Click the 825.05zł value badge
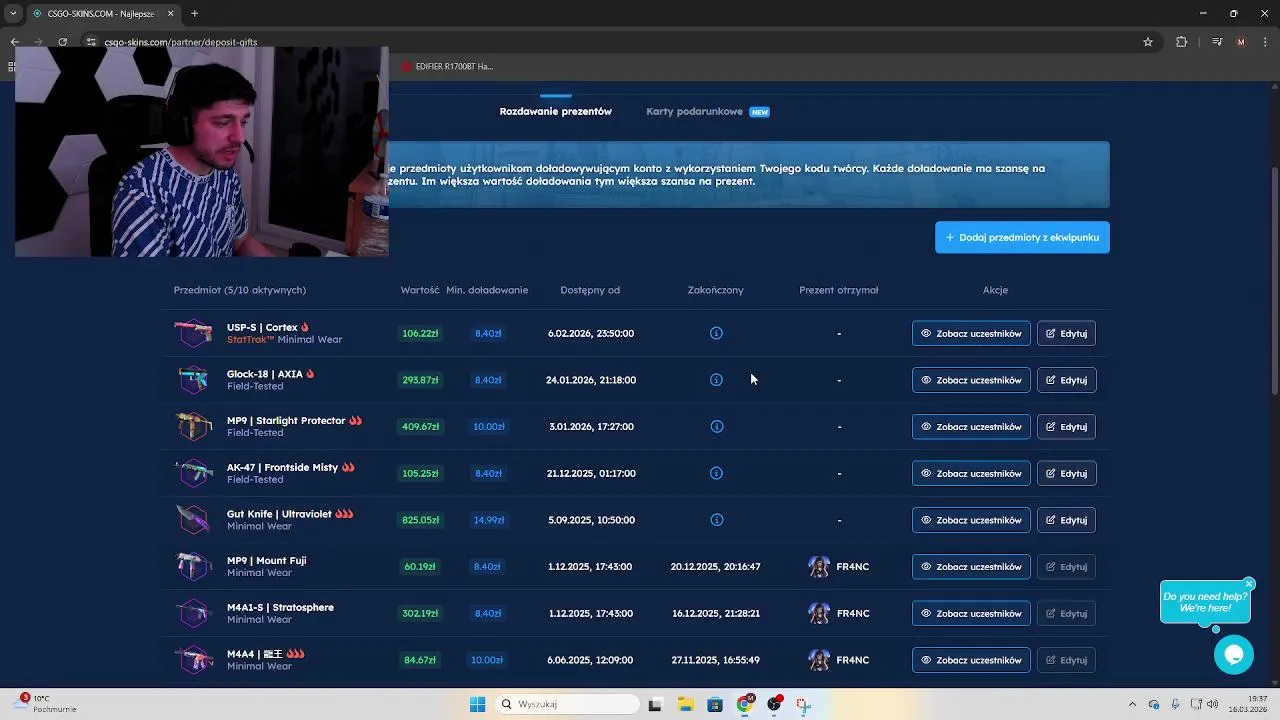Viewport: 1280px width, 720px height. [x=420, y=520]
